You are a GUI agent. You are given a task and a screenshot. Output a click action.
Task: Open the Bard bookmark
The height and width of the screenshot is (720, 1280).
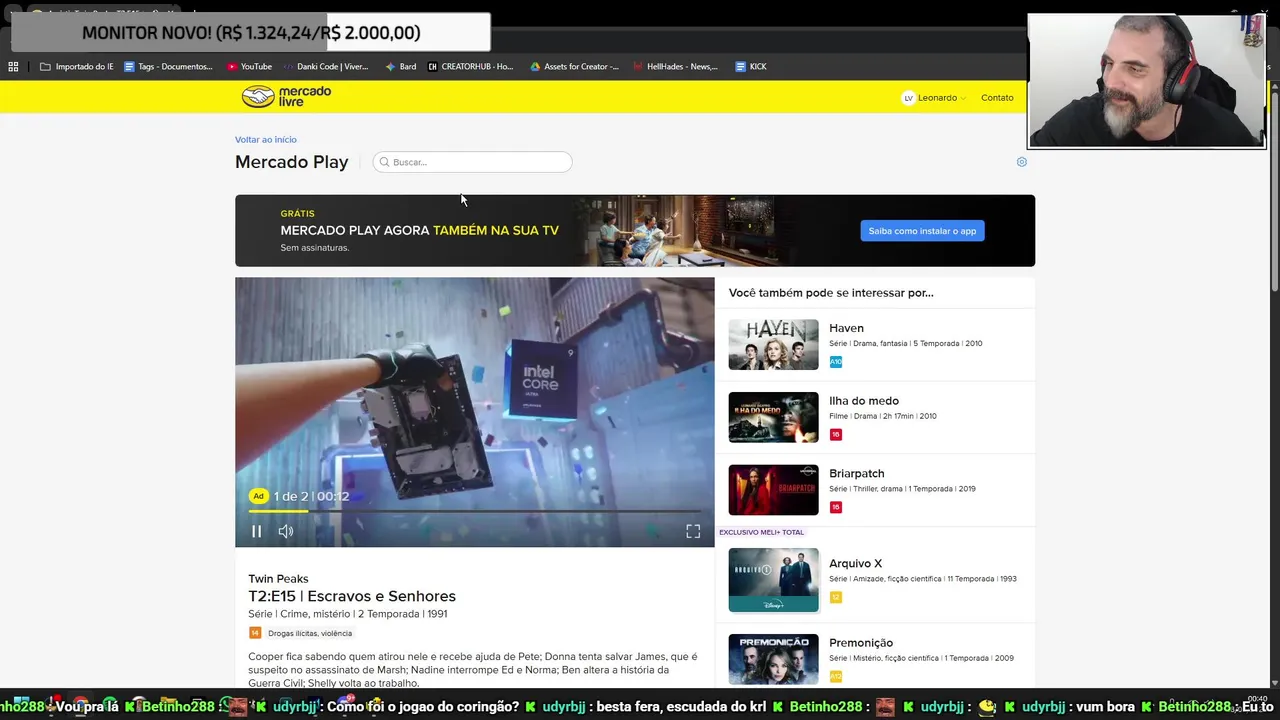[x=401, y=67]
